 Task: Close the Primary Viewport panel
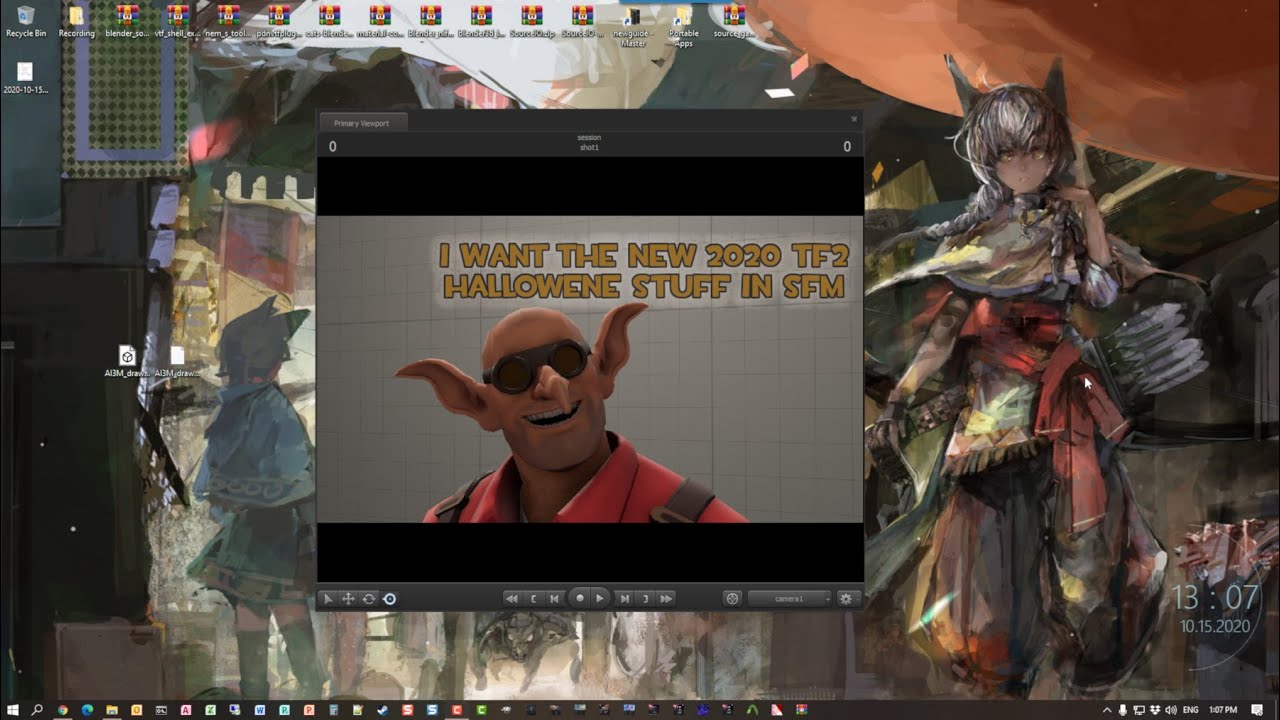click(x=854, y=119)
